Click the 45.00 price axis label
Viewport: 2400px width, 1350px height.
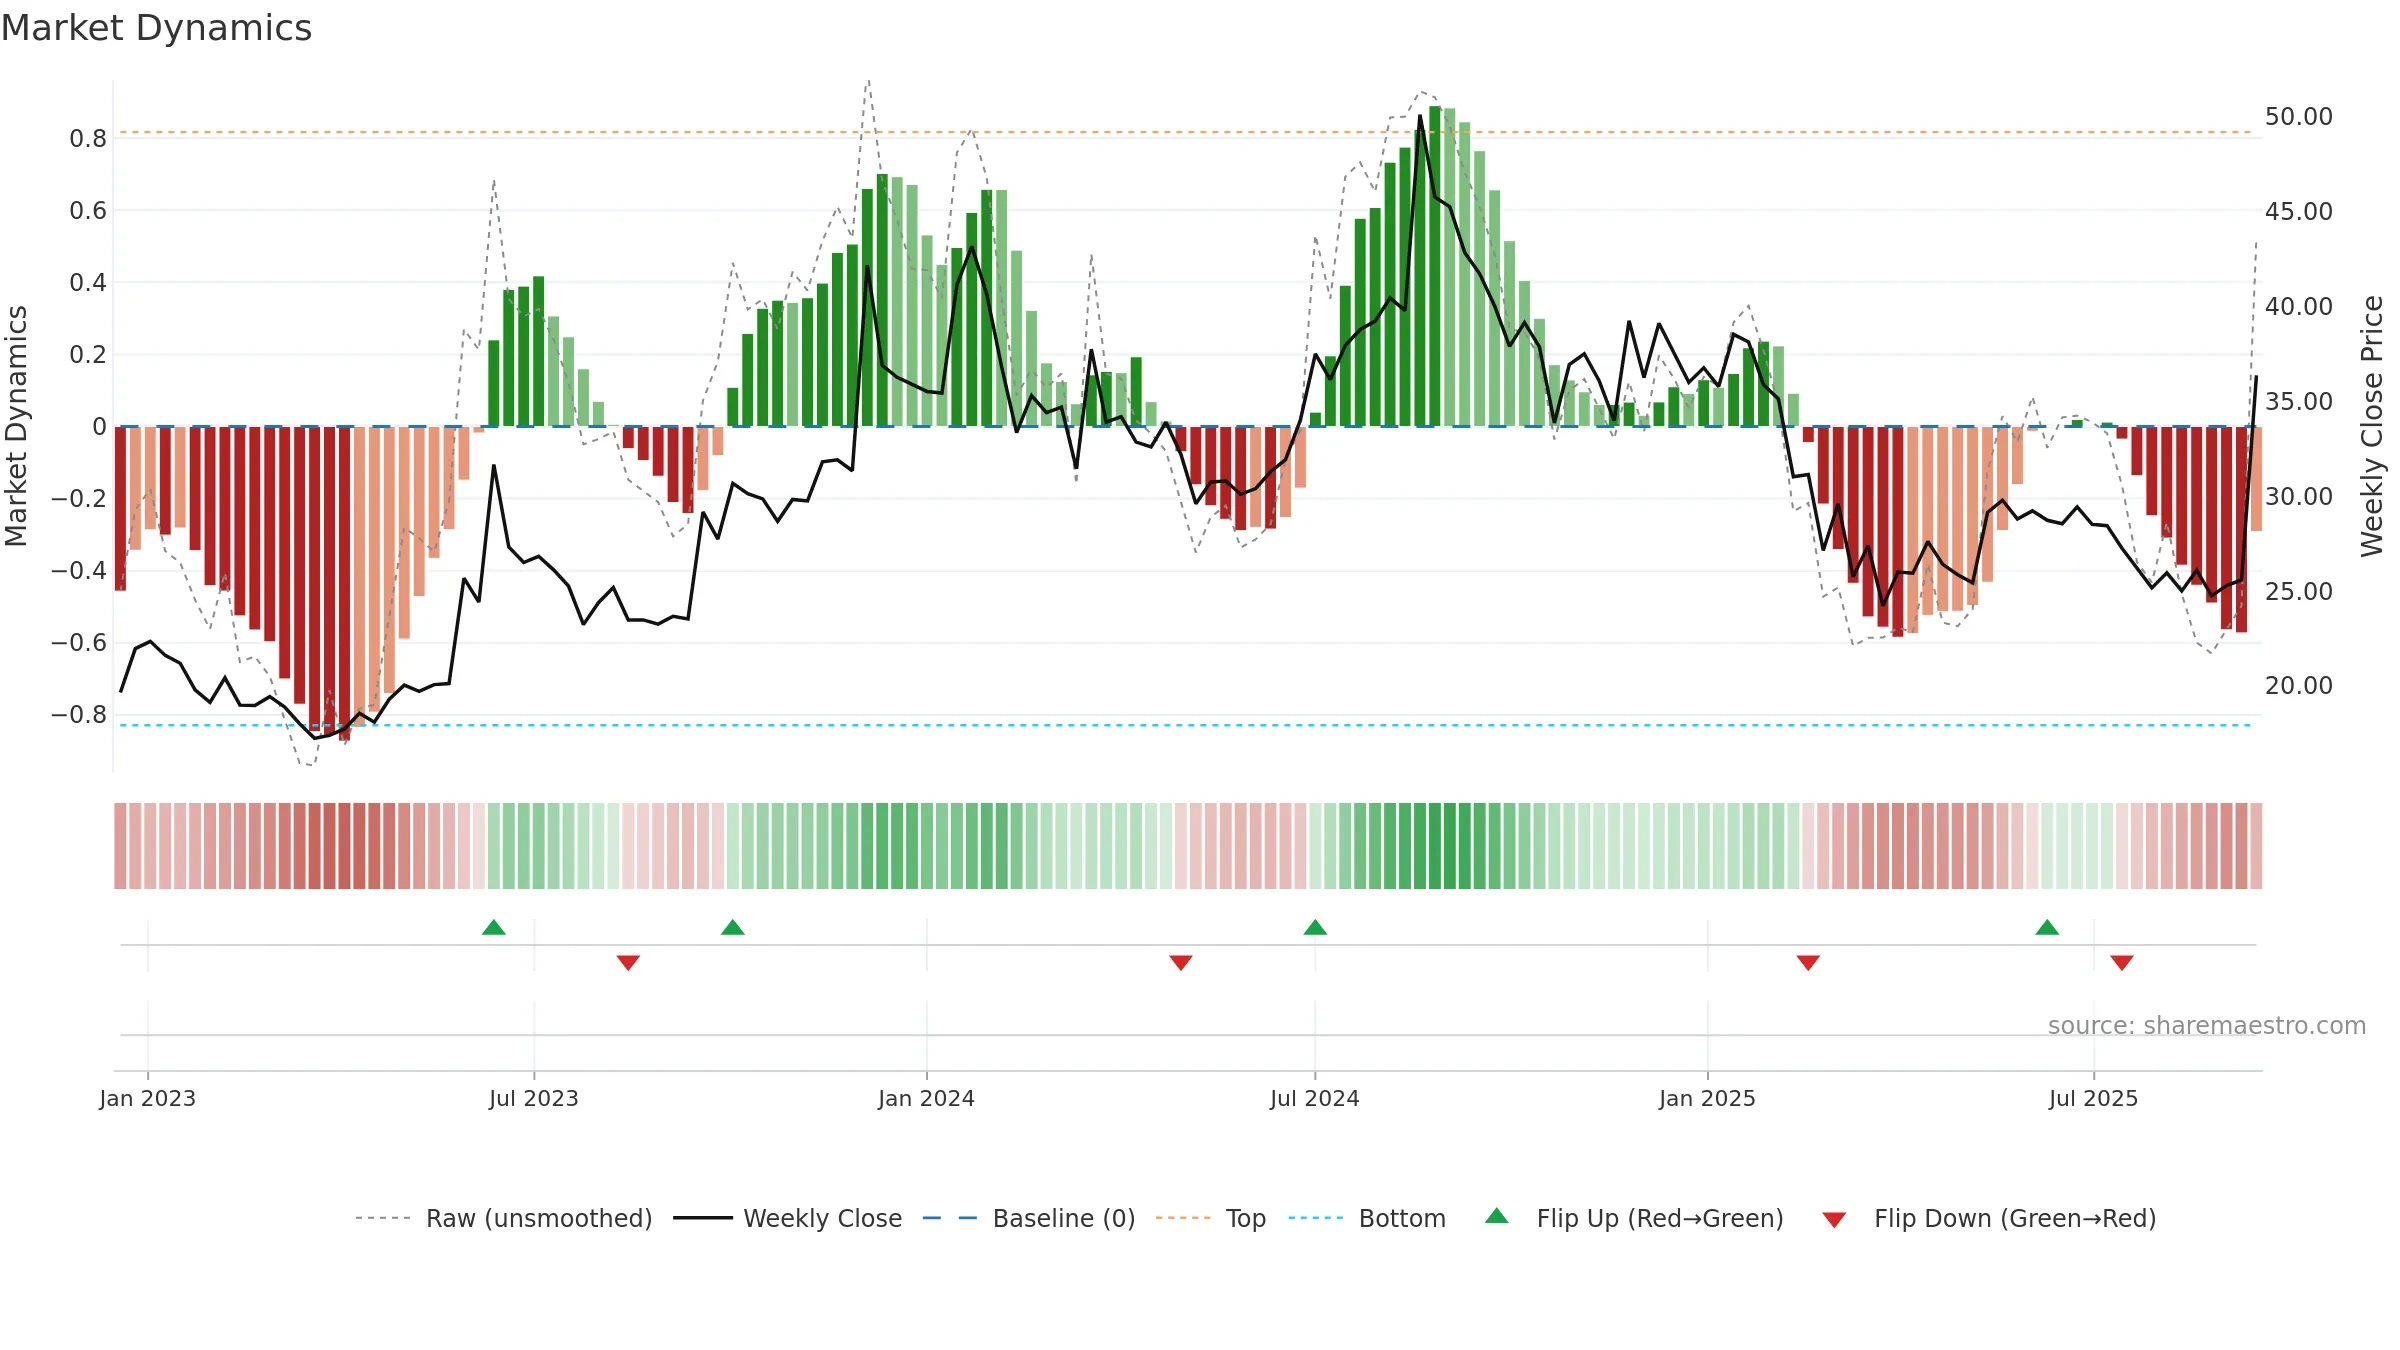2298,212
